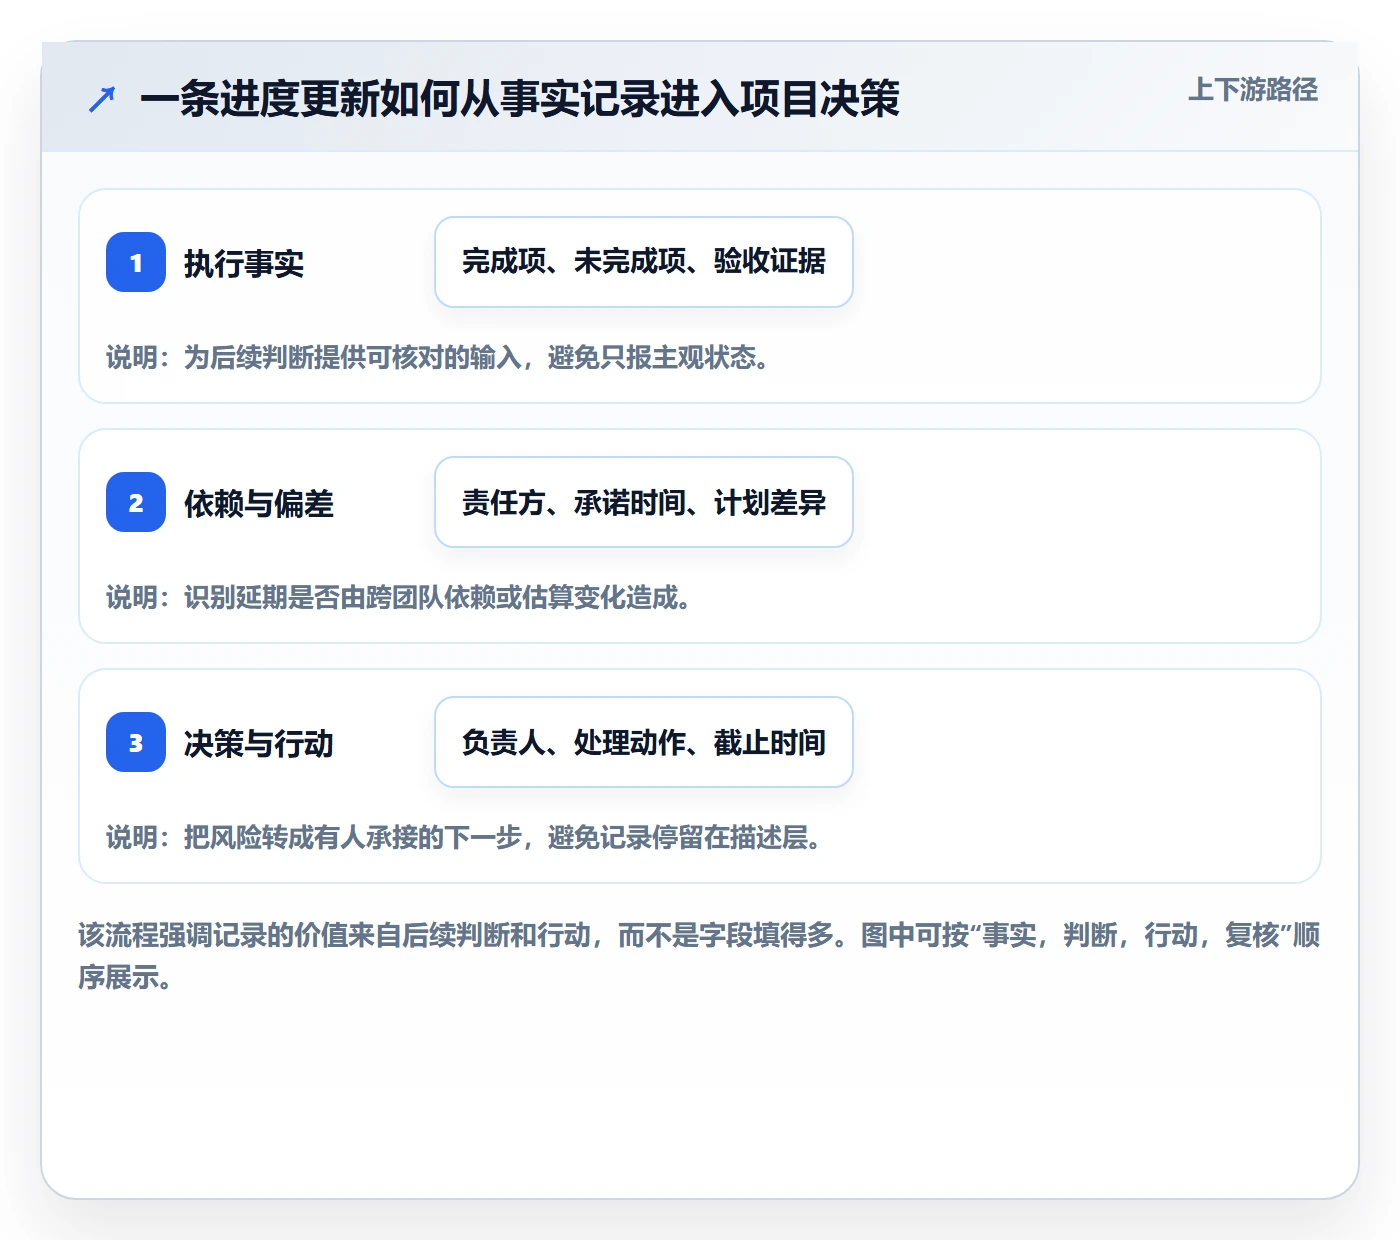Click the number 3 step badge
Image resolution: width=1400 pixels, height=1240 pixels.
click(136, 742)
